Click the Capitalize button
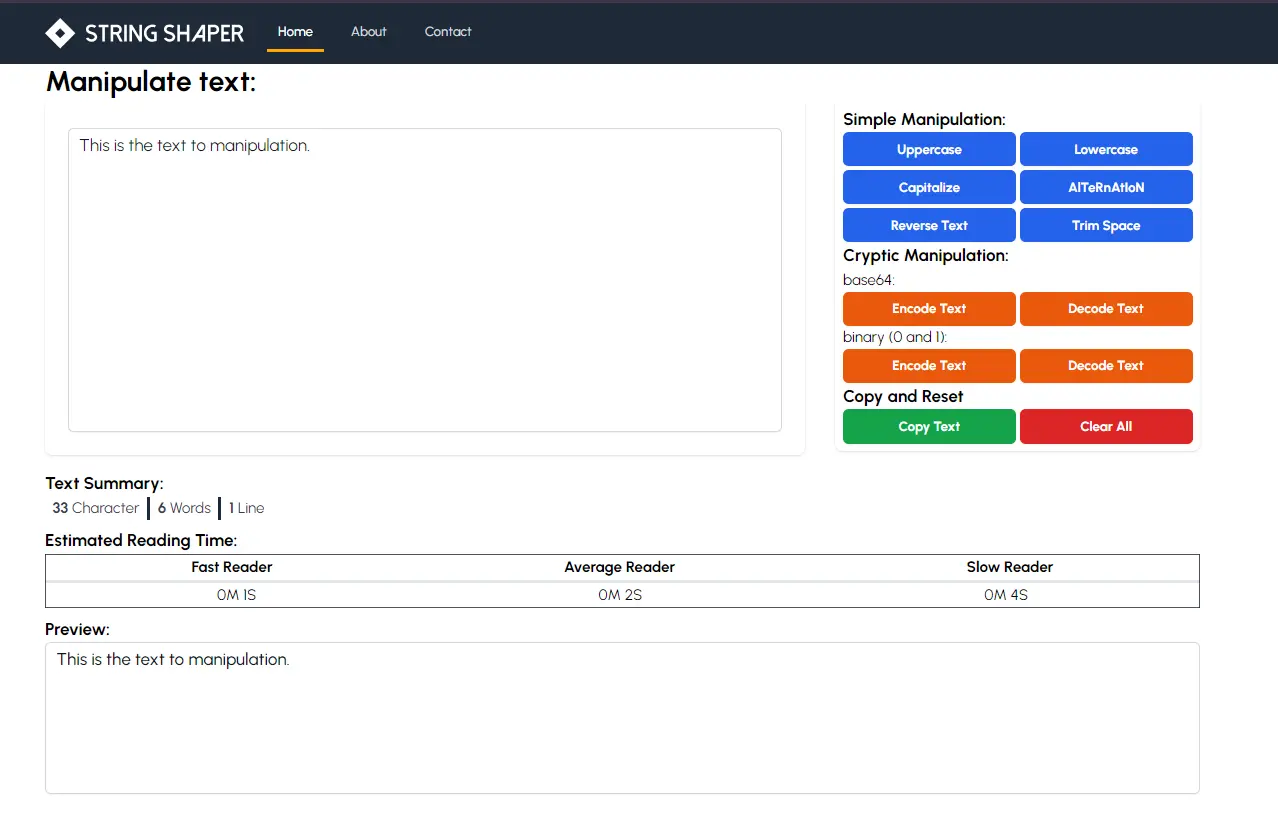 pos(929,187)
